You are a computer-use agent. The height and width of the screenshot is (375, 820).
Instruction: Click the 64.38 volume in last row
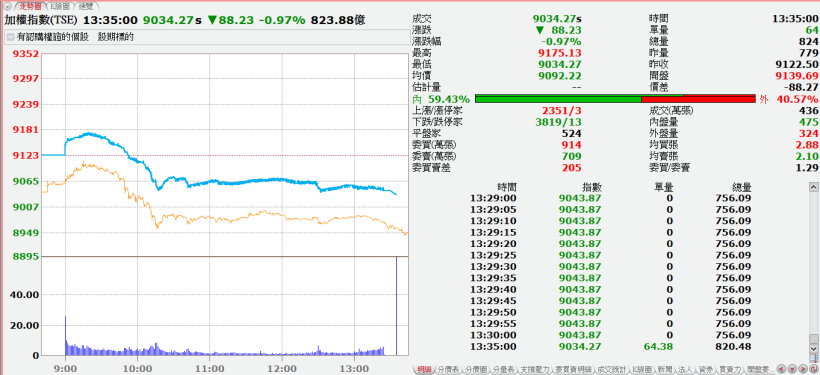click(x=658, y=347)
